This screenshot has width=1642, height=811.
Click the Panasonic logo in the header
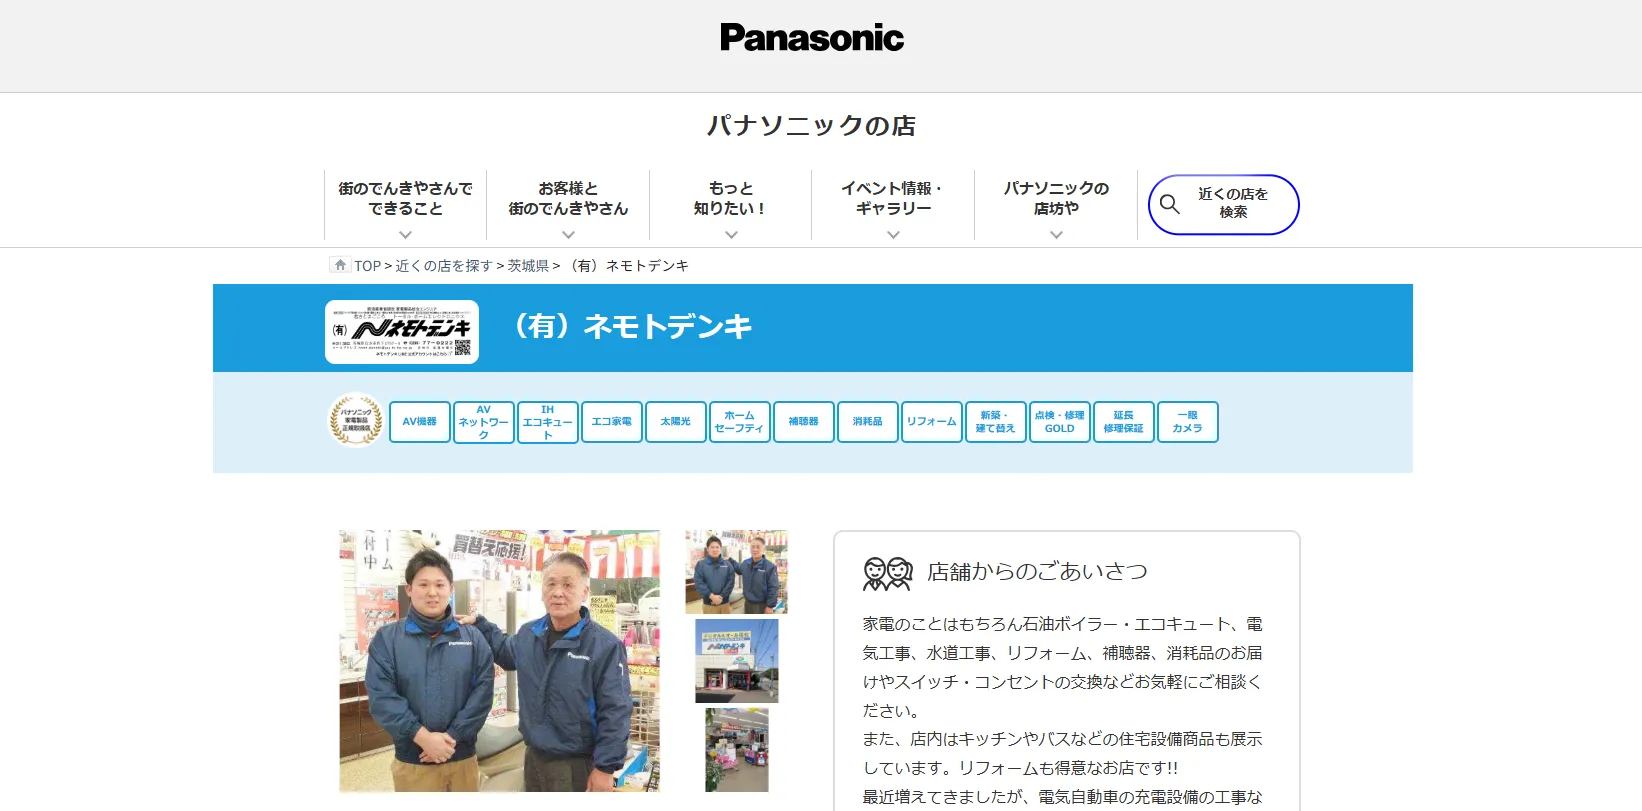tap(811, 38)
